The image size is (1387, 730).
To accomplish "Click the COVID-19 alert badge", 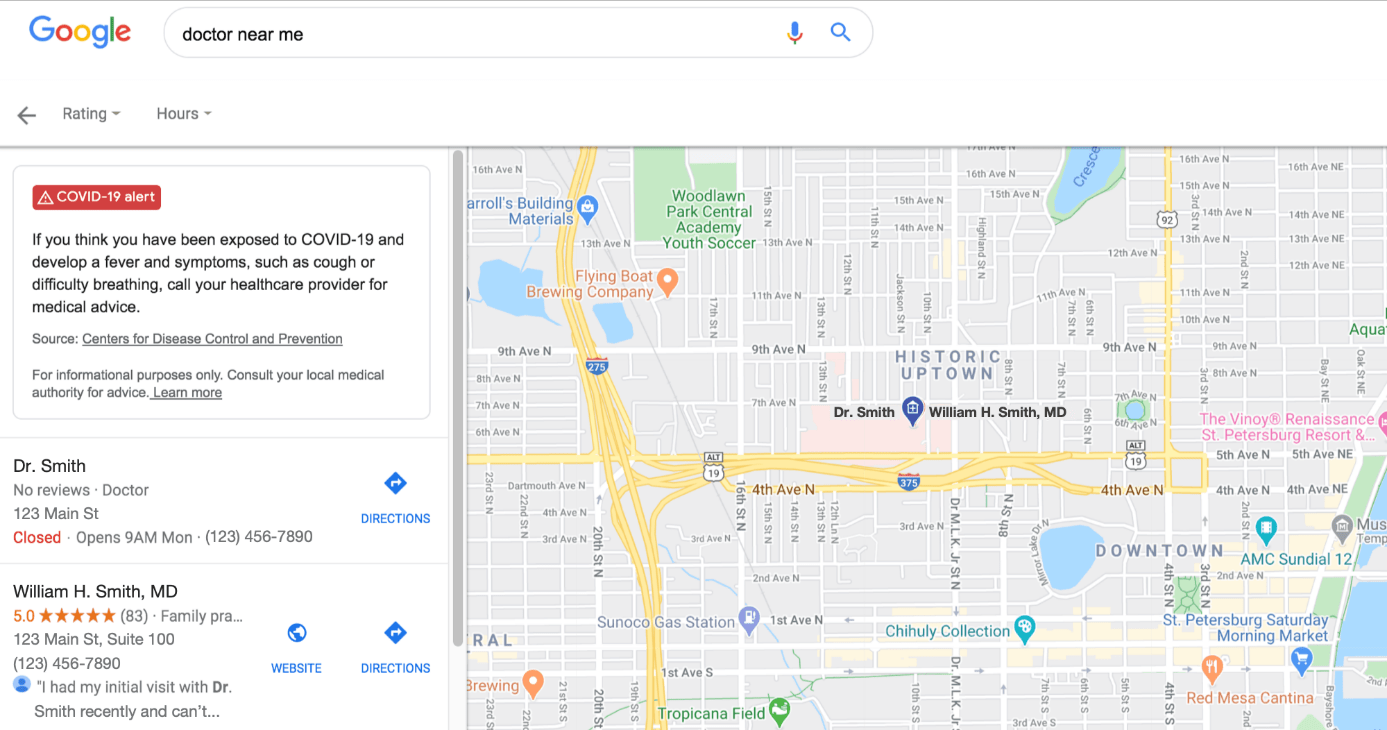I will [97, 197].
